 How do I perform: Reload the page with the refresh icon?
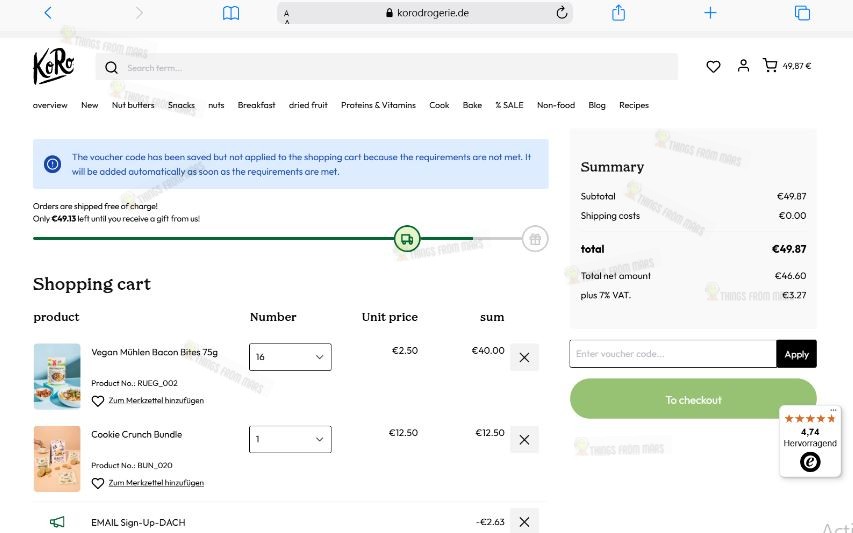click(x=561, y=13)
